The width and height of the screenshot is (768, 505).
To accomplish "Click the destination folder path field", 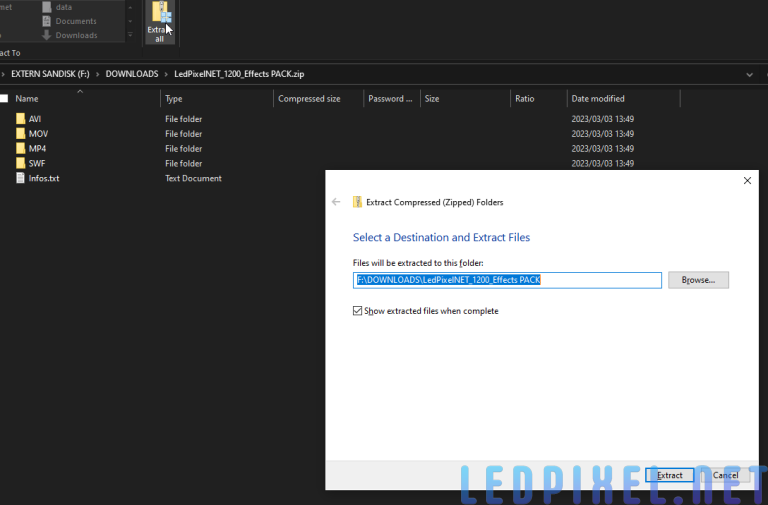I will point(507,280).
